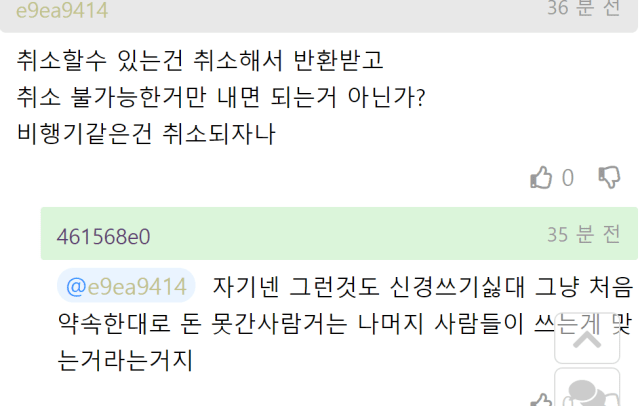
Task: Click the like count "0"
Action: pos(568,178)
